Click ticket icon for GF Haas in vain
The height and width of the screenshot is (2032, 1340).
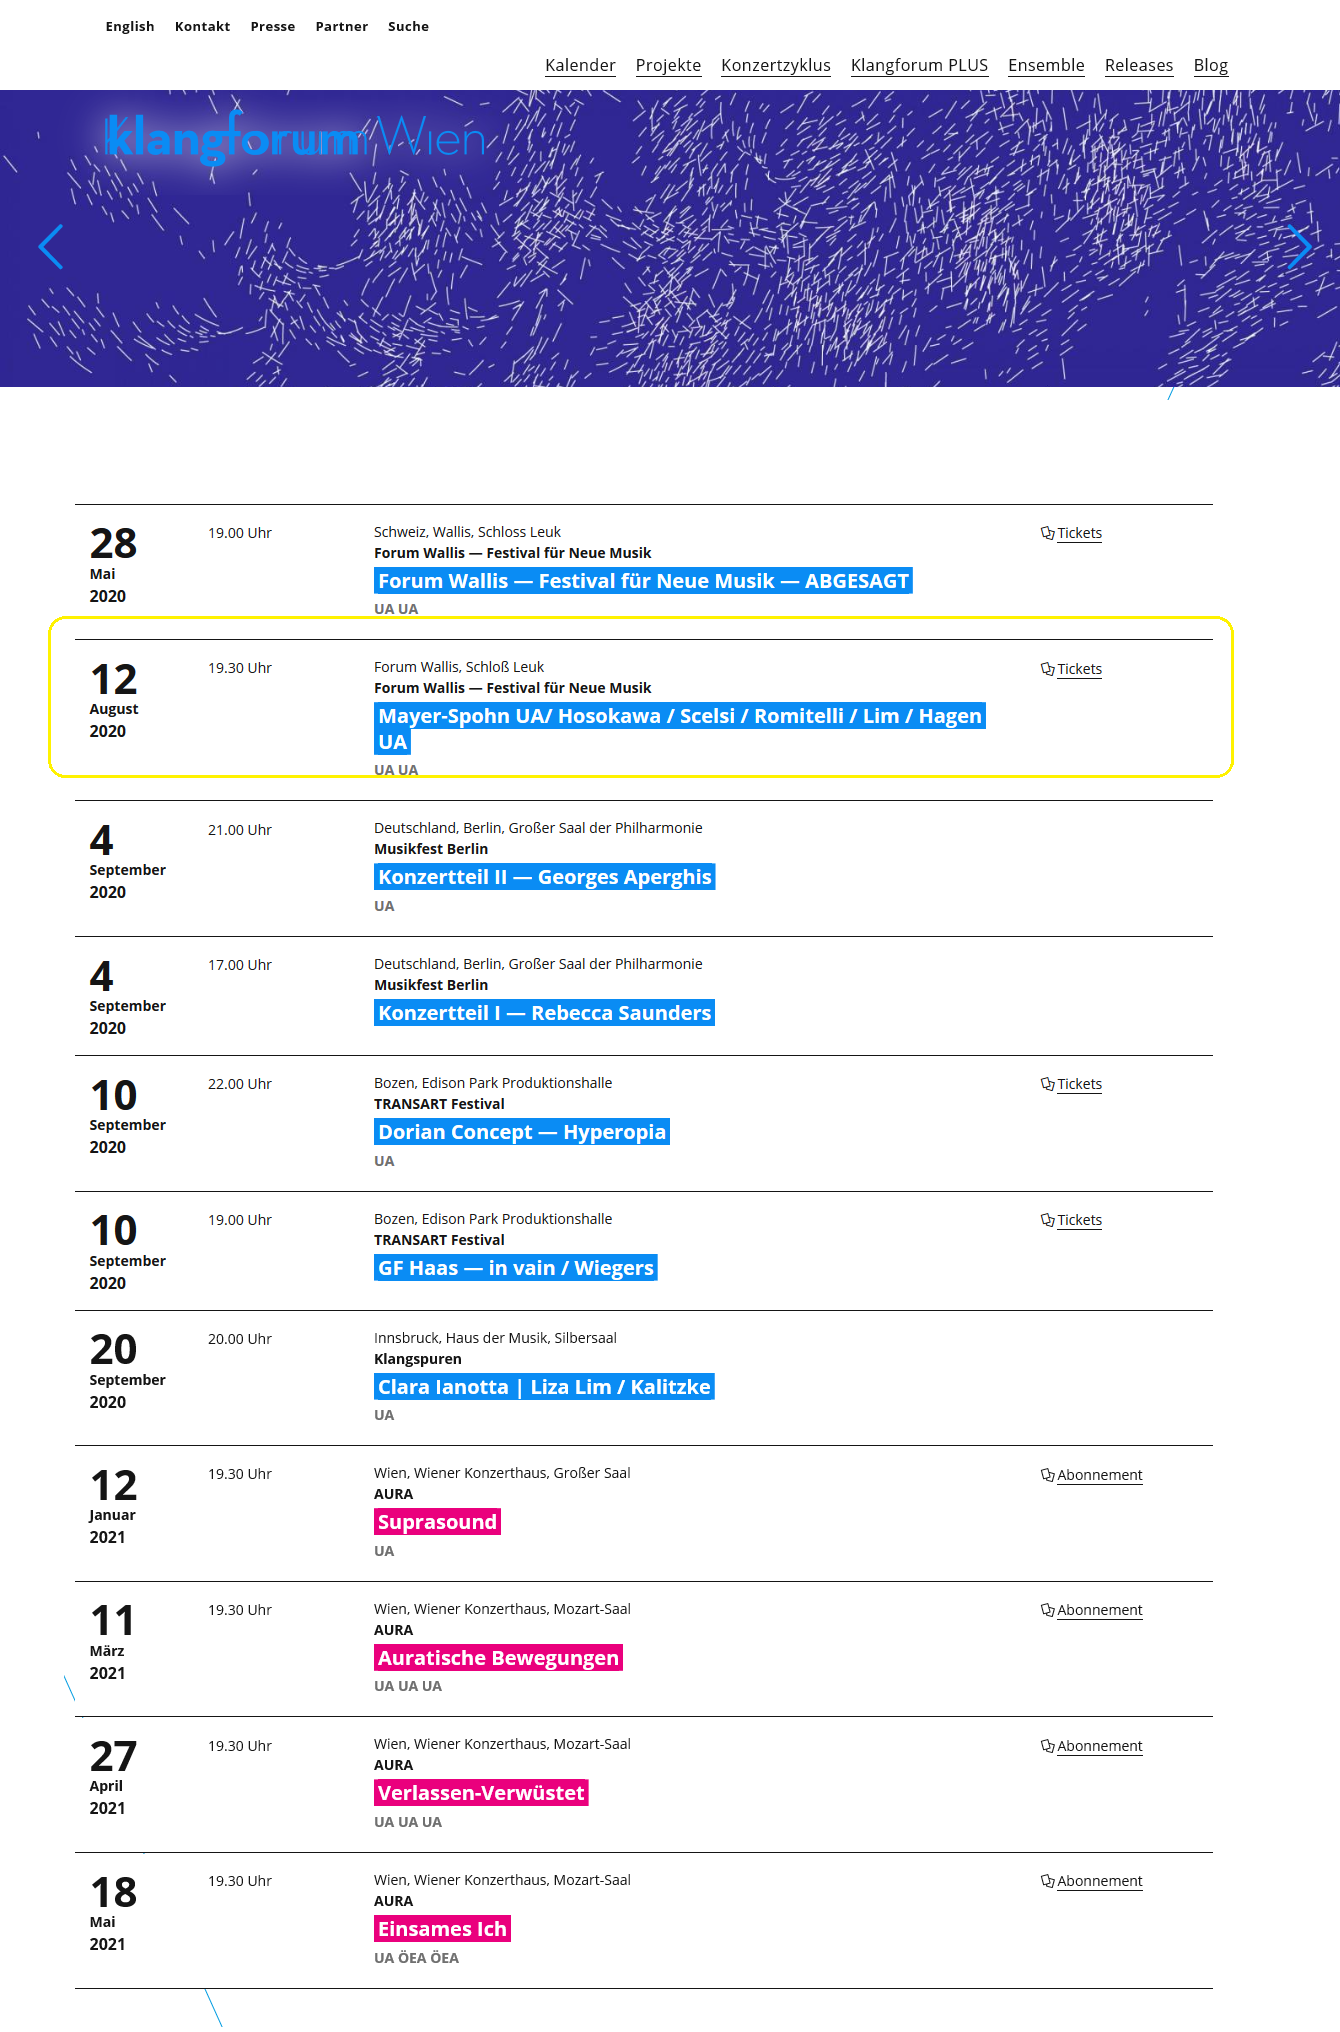1047,1220
